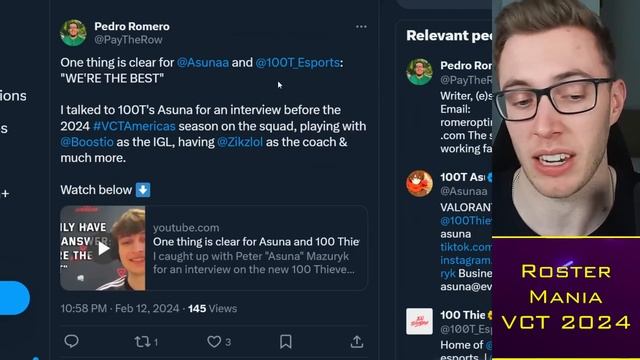Screen dimensions: 640x360
Task: Open the reply comment icon
Action: [x=71, y=341]
